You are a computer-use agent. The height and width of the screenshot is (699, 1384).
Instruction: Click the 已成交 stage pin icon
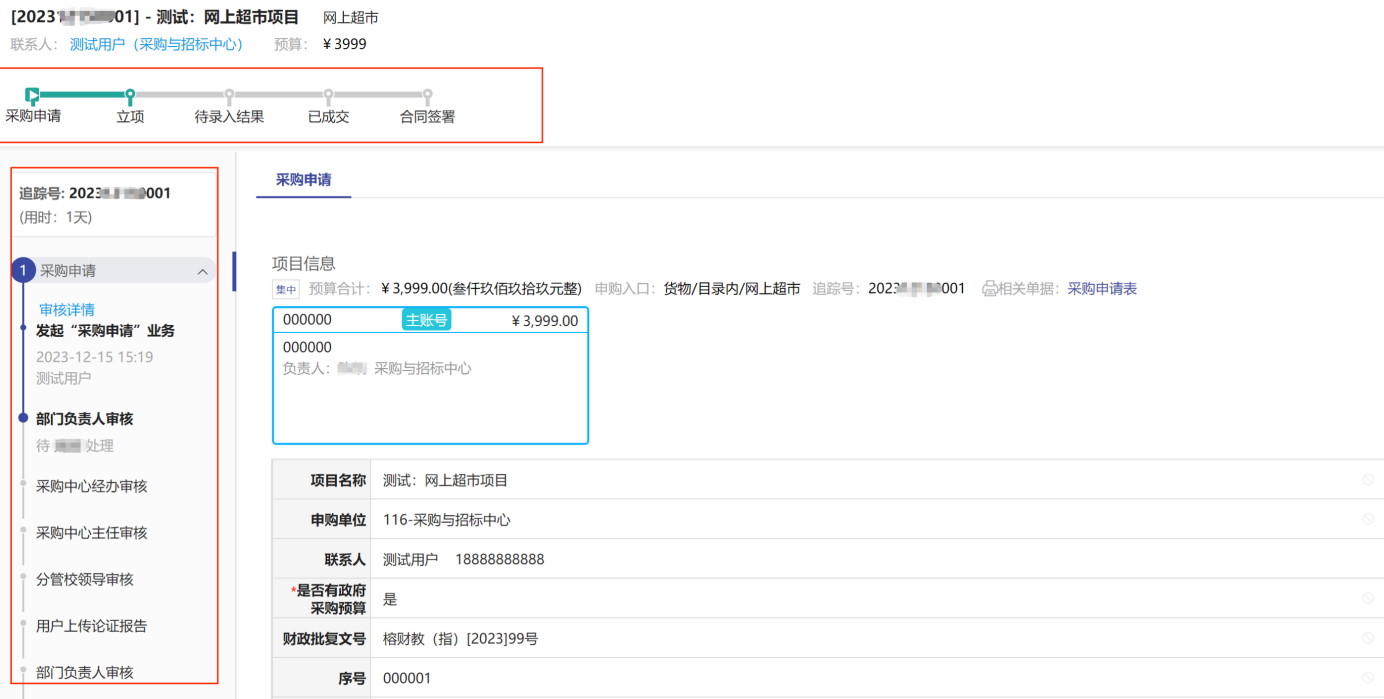pos(328,95)
